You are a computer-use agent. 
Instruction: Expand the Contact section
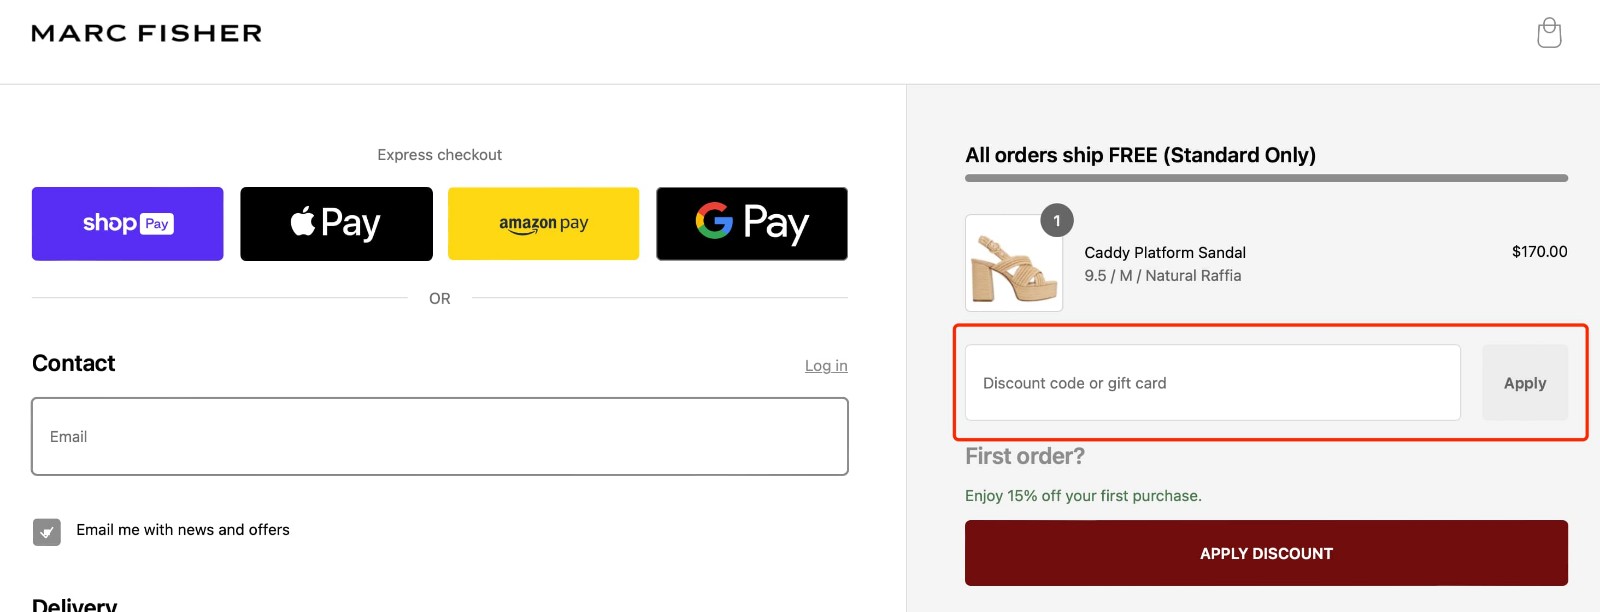coord(73,363)
